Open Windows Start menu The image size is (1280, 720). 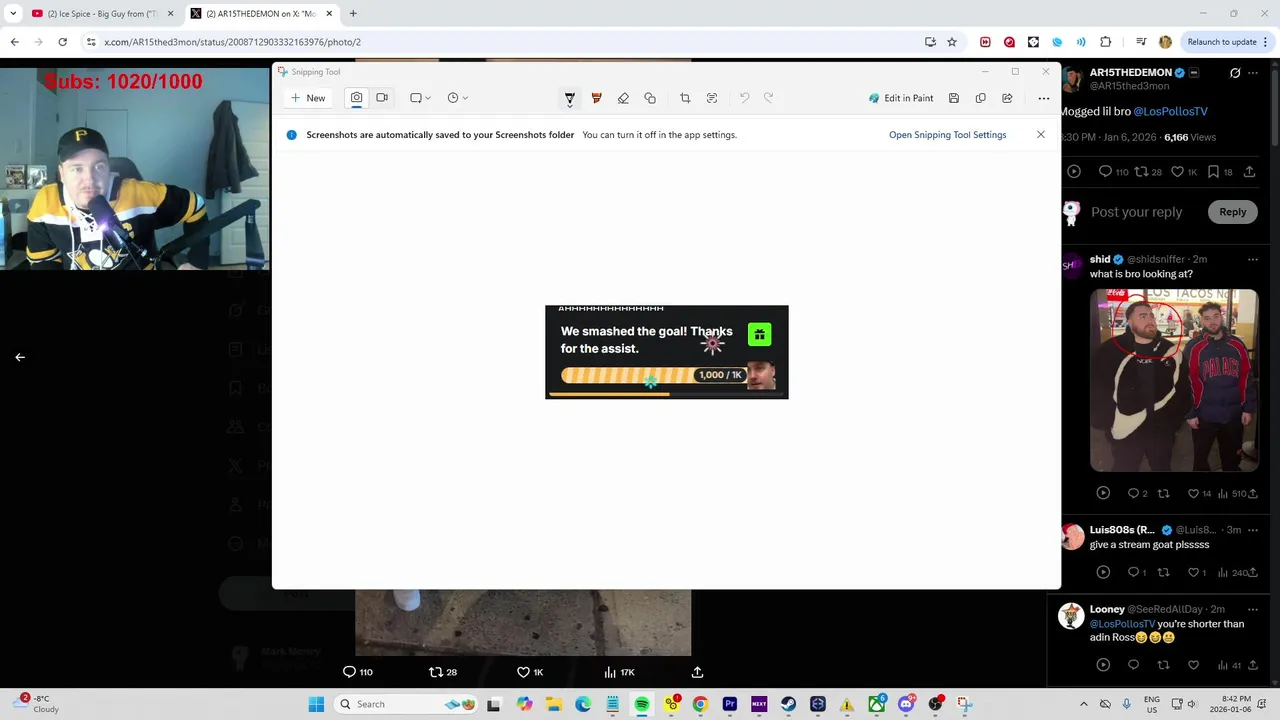[316, 704]
